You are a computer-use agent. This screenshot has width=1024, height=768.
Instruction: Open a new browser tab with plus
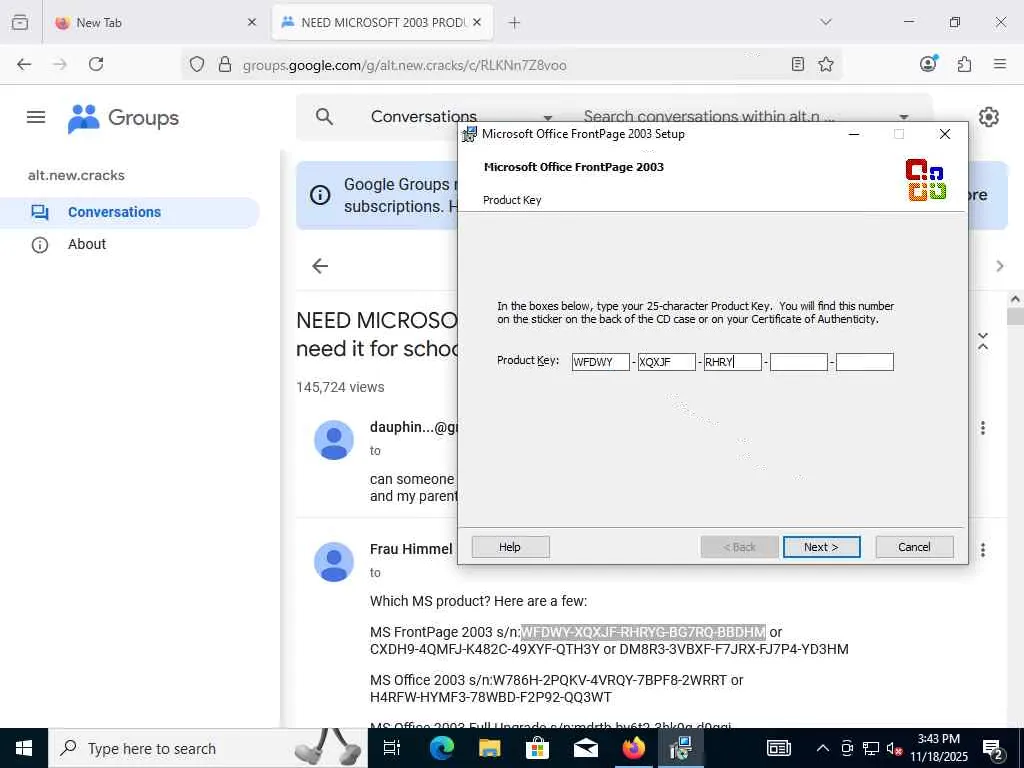[x=515, y=23]
